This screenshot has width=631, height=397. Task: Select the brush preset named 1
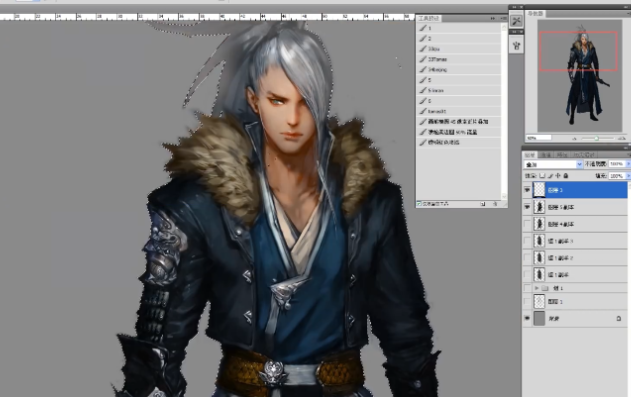point(459,28)
